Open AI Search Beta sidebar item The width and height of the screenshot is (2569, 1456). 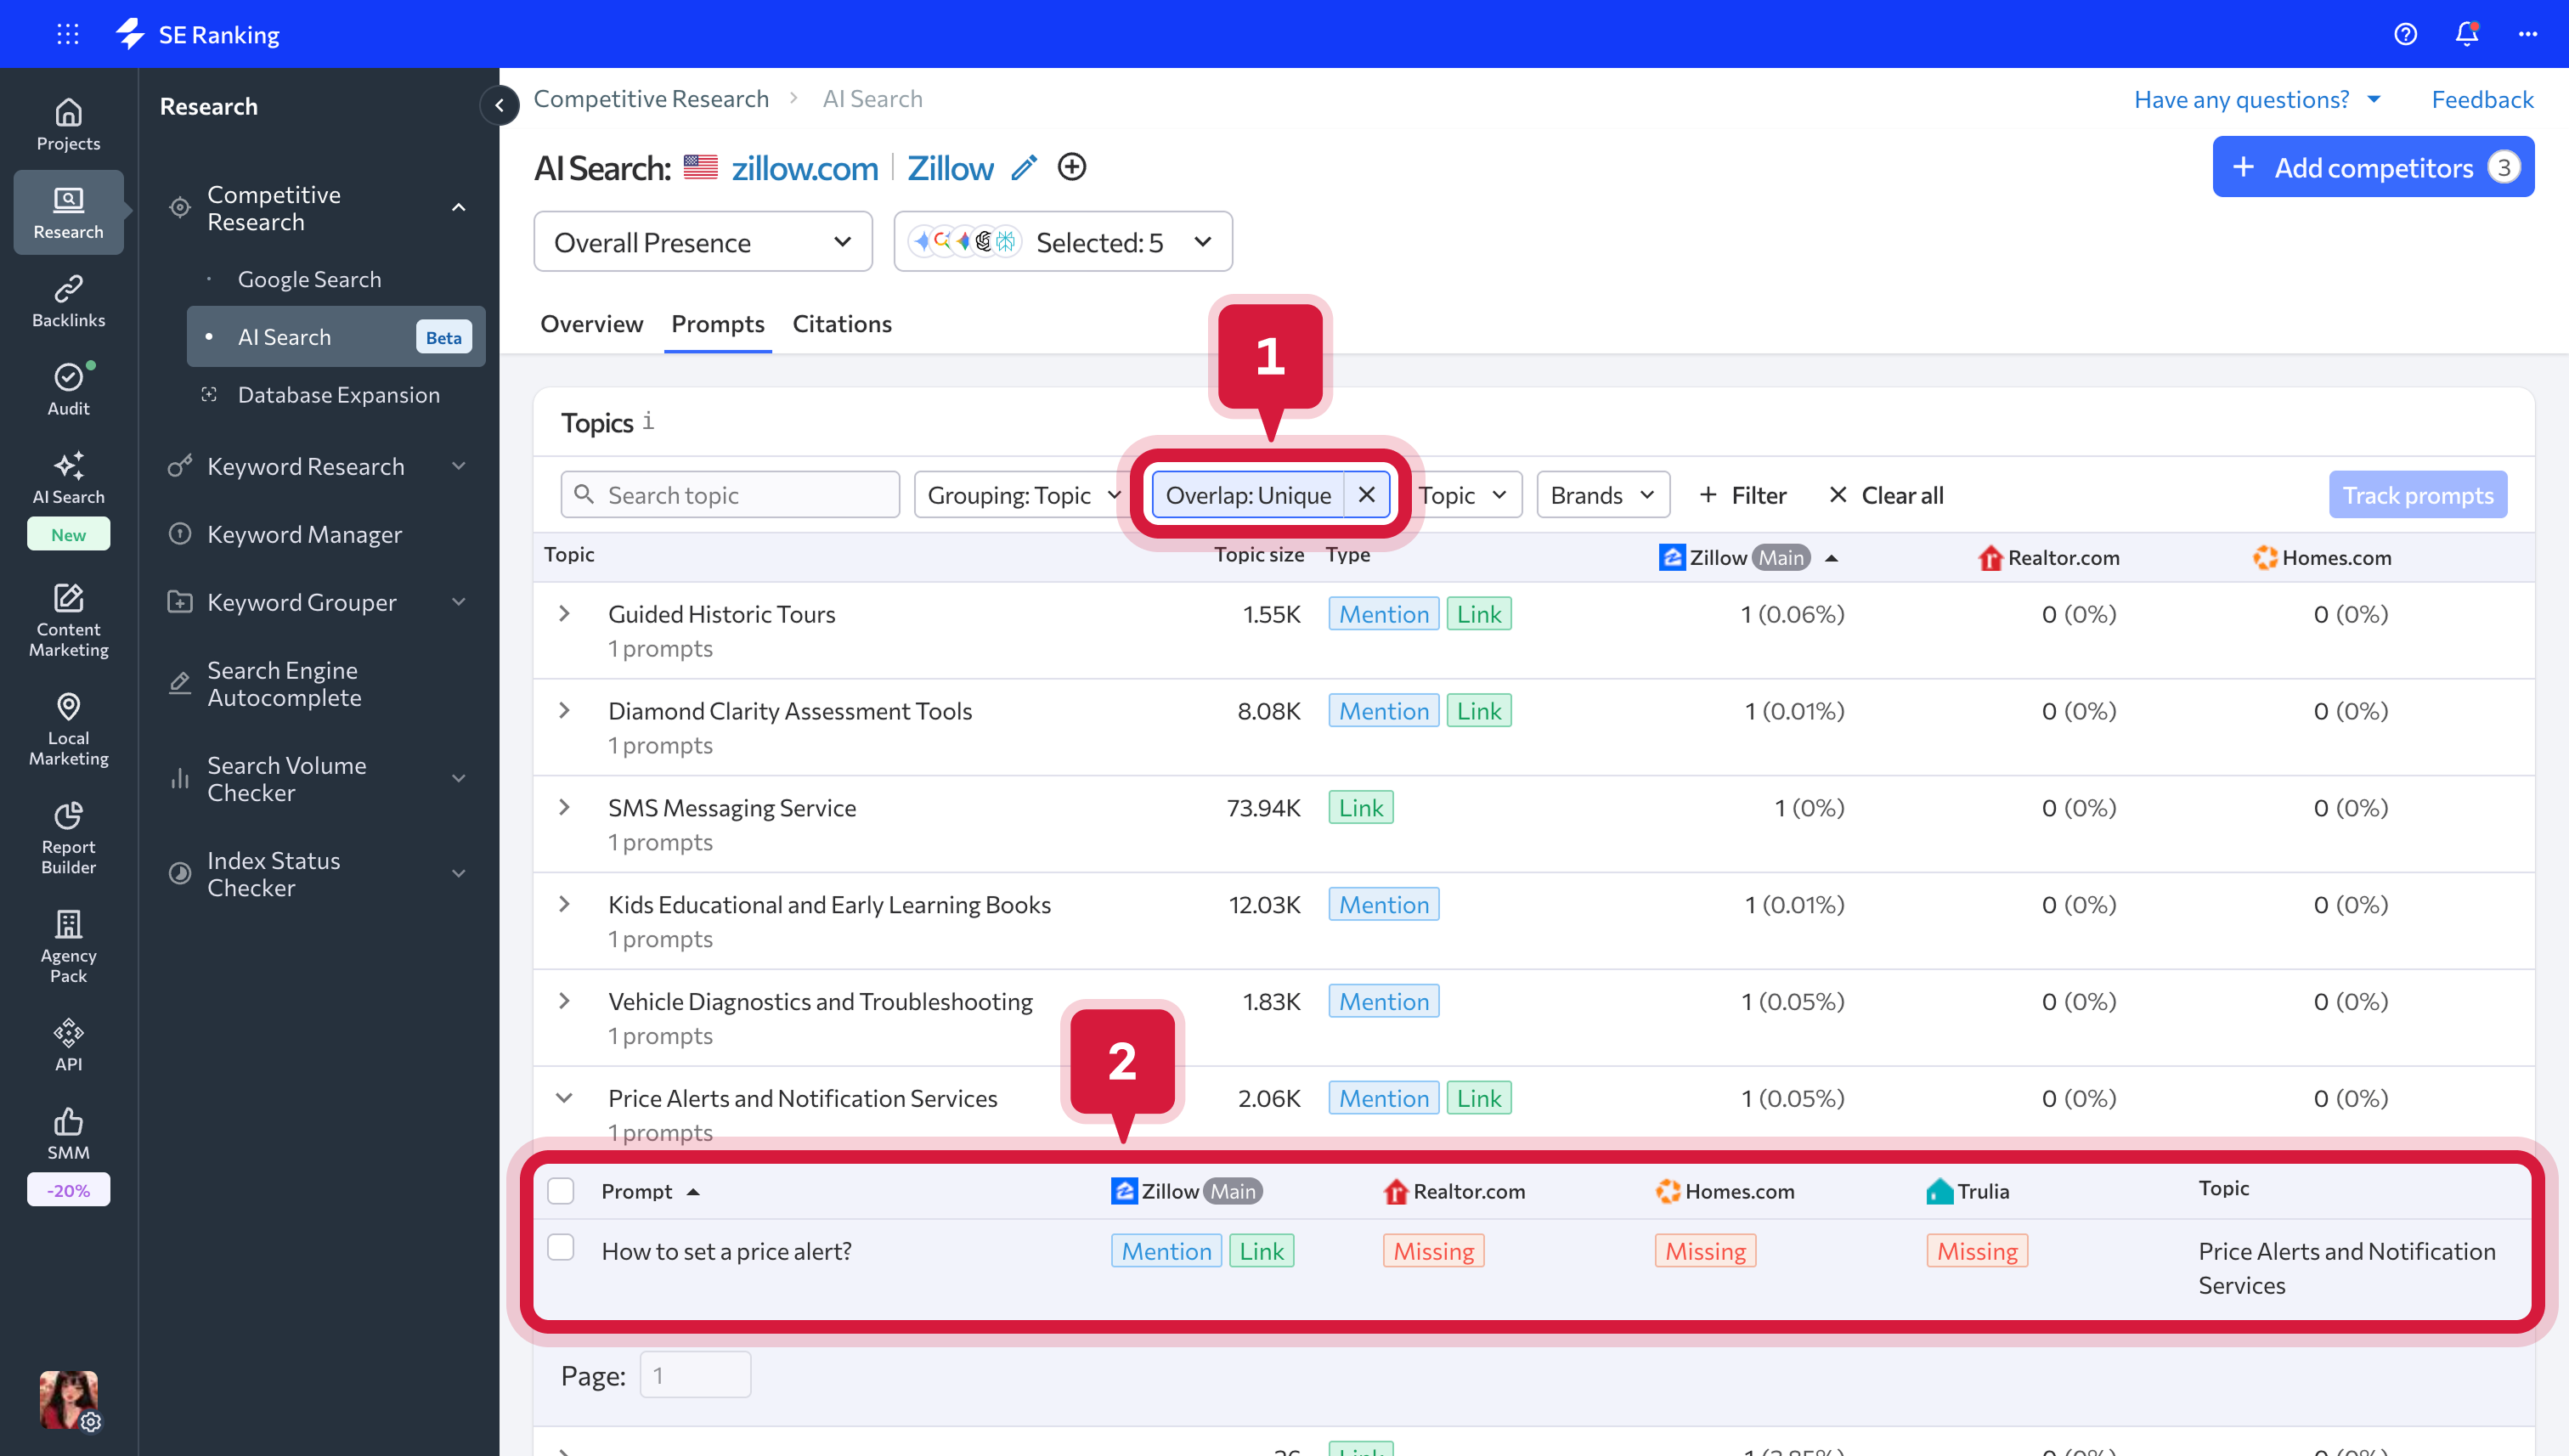tap(336, 337)
